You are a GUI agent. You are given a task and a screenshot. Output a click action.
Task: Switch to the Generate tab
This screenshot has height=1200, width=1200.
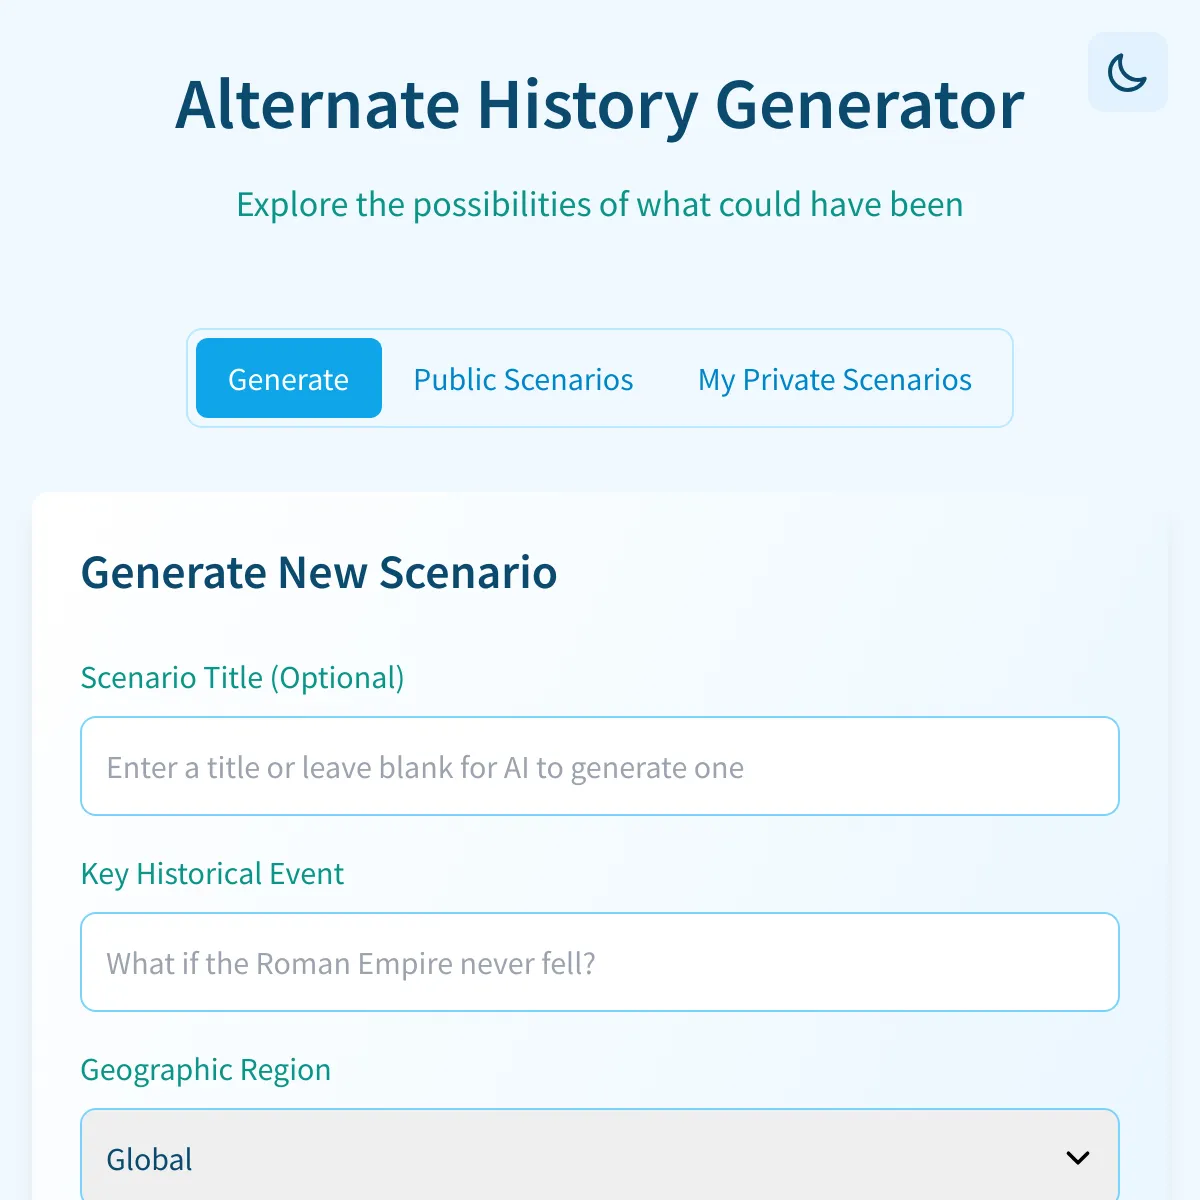[x=289, y=378]
